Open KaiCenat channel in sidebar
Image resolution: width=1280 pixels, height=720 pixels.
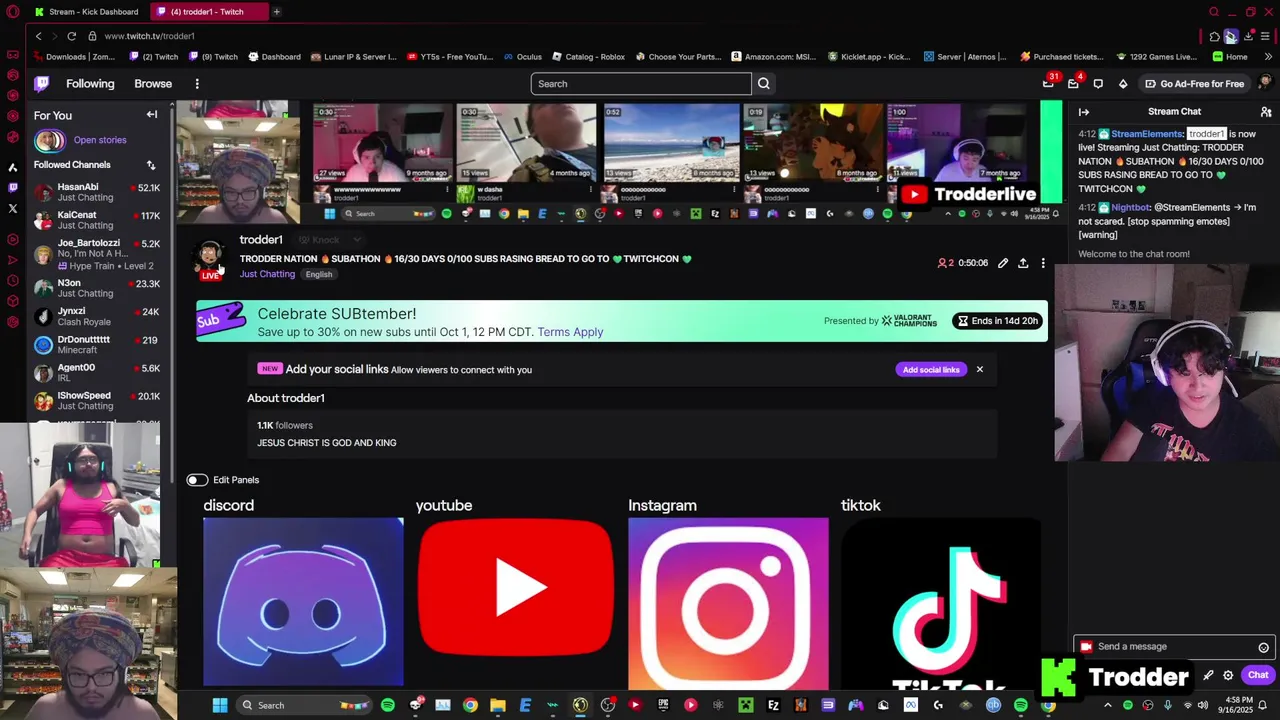[x=97, y=220]
